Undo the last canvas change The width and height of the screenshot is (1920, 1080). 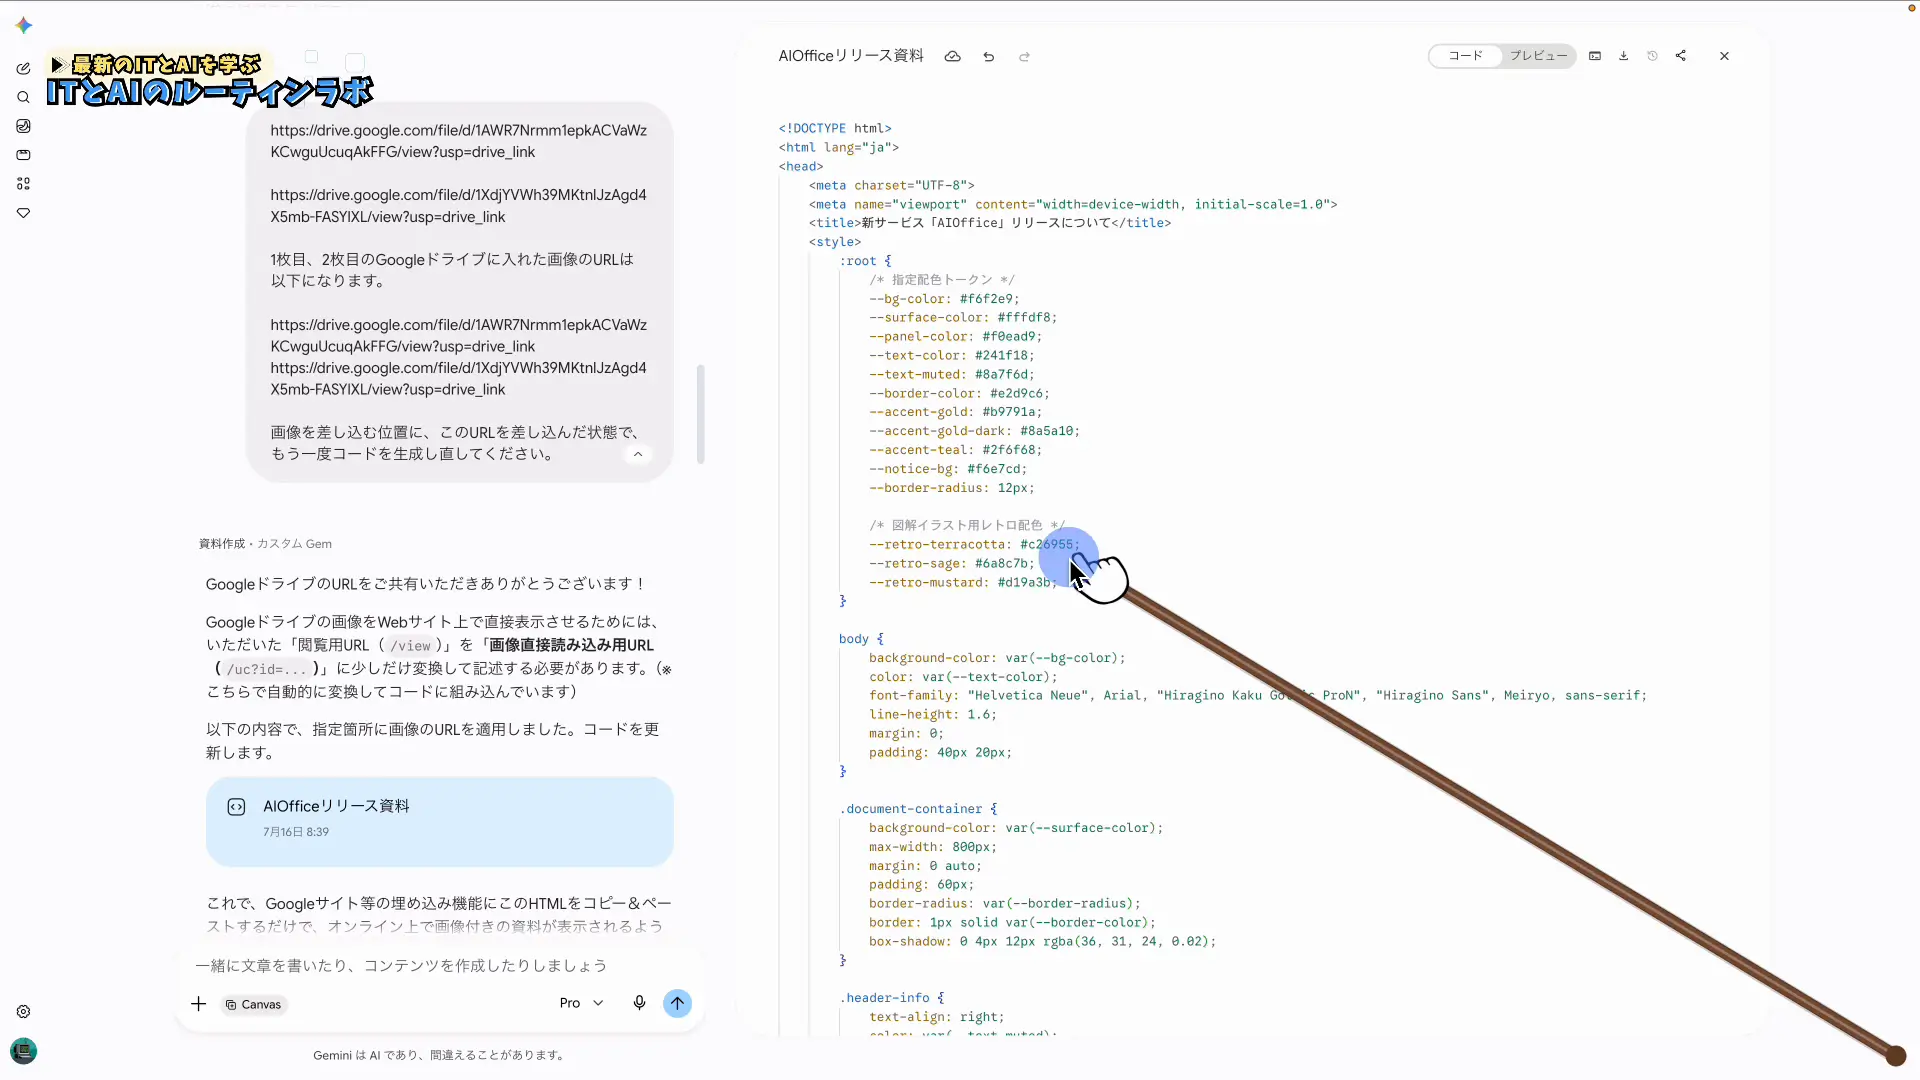[989, 57]
